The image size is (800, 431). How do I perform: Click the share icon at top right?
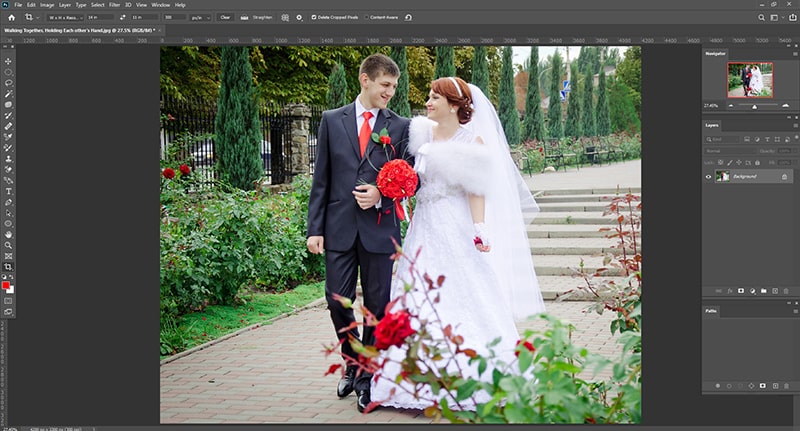(792, 17)
